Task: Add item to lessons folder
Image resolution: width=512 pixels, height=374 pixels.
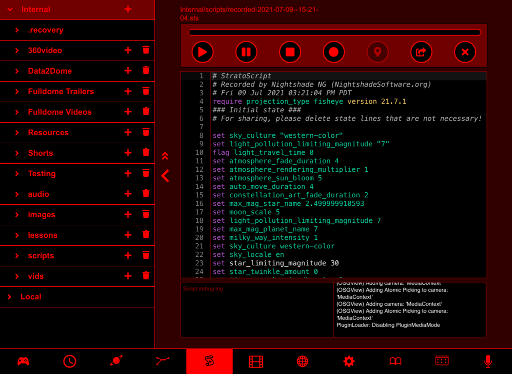Action: tap(128, 235)
